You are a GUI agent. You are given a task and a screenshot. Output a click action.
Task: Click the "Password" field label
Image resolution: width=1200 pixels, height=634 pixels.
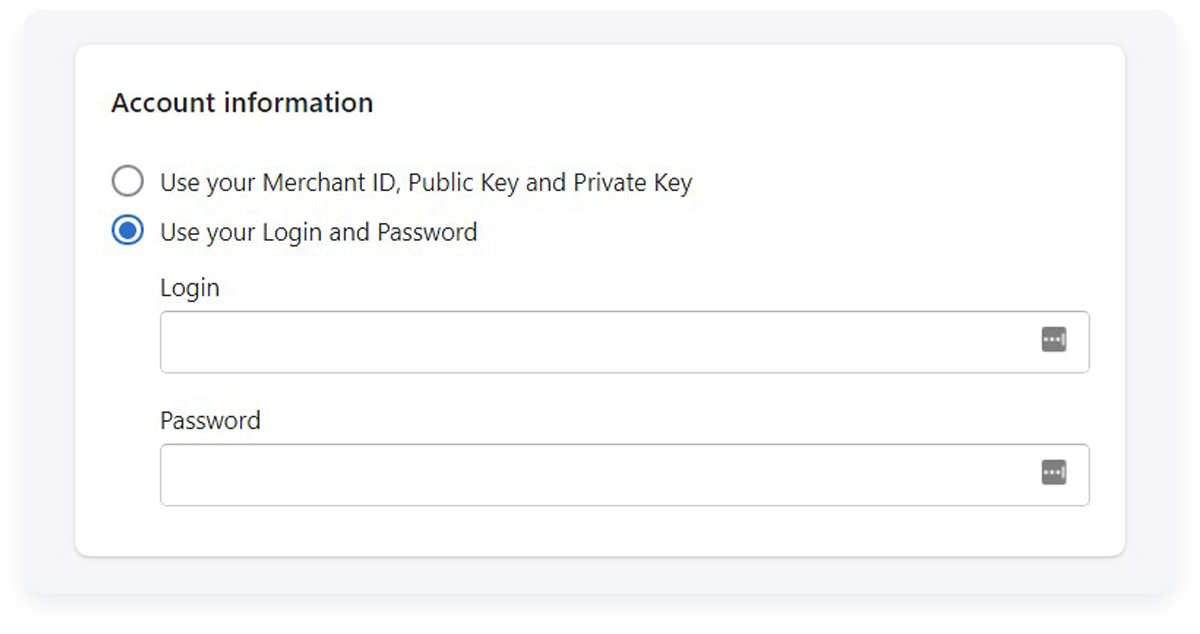(210, 420)
